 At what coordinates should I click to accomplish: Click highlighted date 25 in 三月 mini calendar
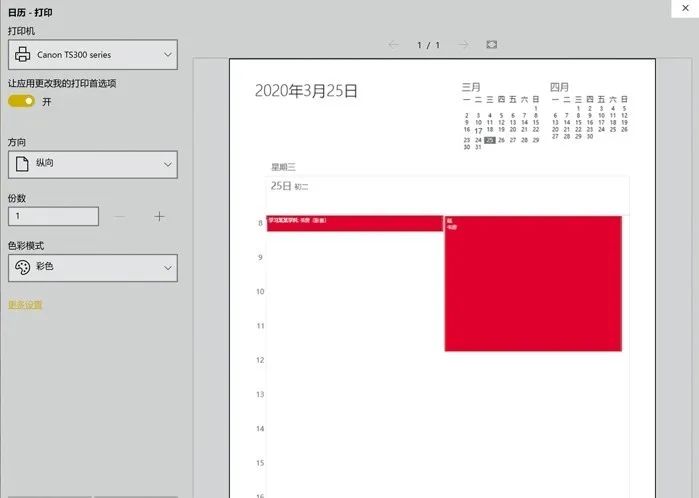pyautogui.click(x=490, y=140)
